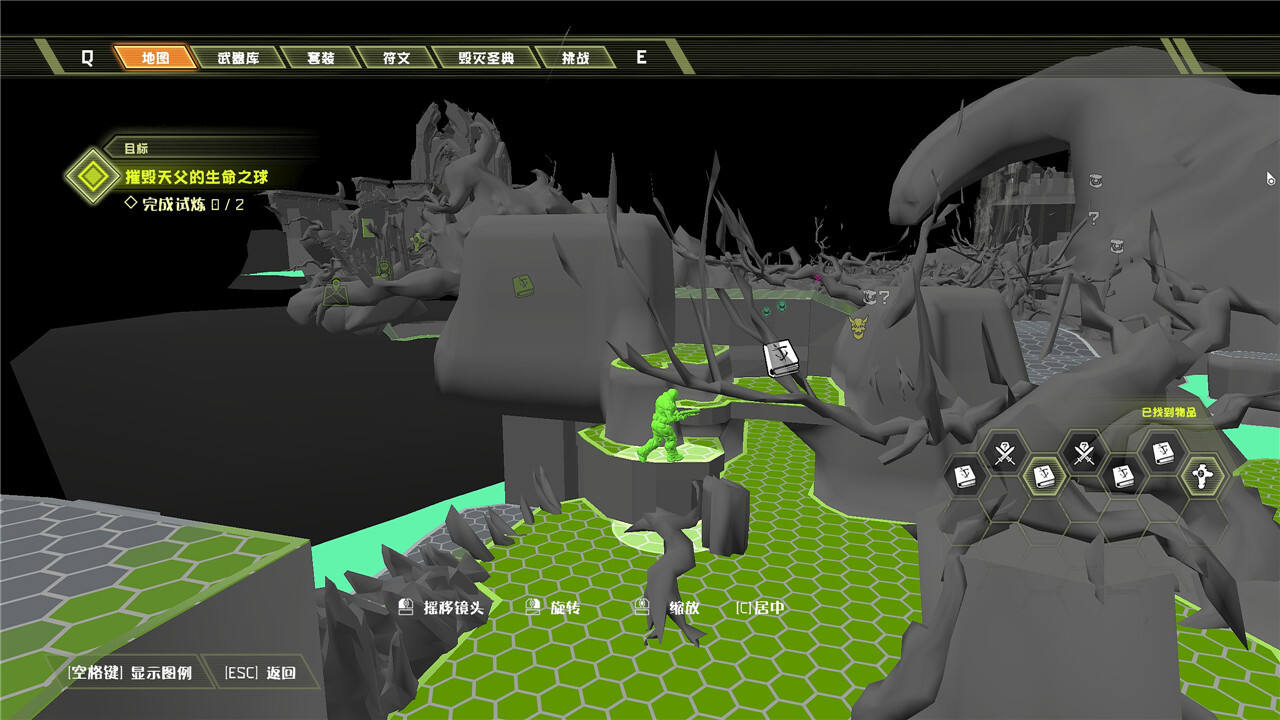Go to the 挑战 (Challenges) tab

576,58
